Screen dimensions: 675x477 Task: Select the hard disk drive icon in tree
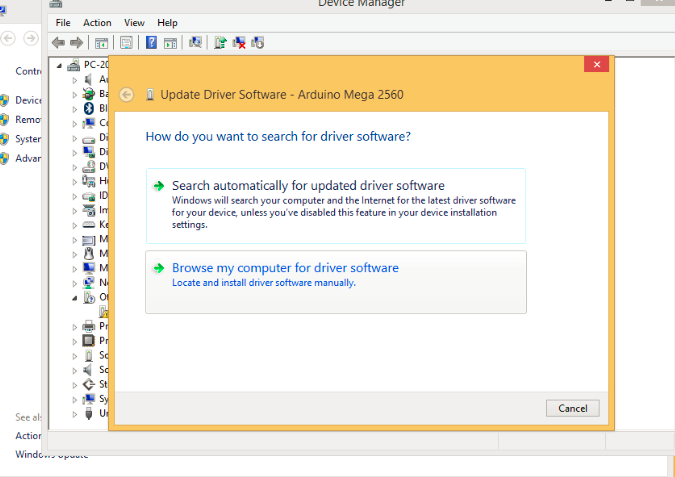click(x=89, y=138)
